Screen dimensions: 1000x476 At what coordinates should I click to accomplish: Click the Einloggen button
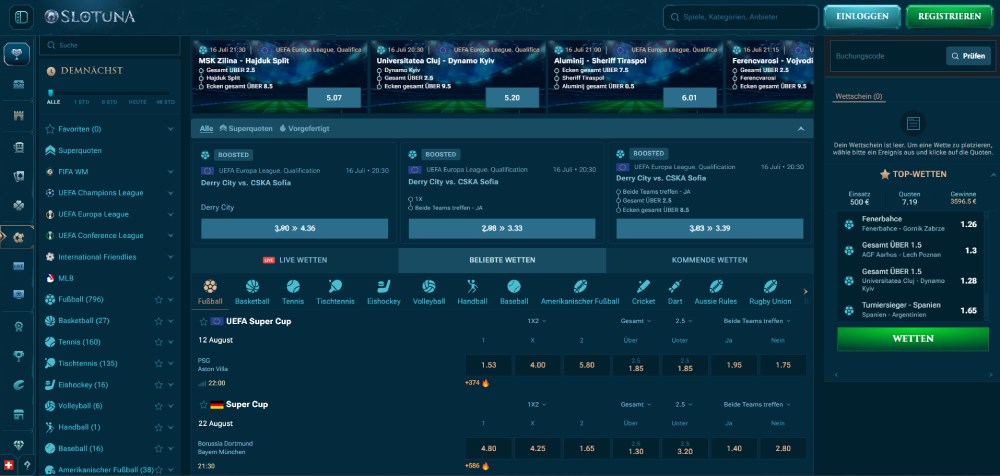point(862,17)
